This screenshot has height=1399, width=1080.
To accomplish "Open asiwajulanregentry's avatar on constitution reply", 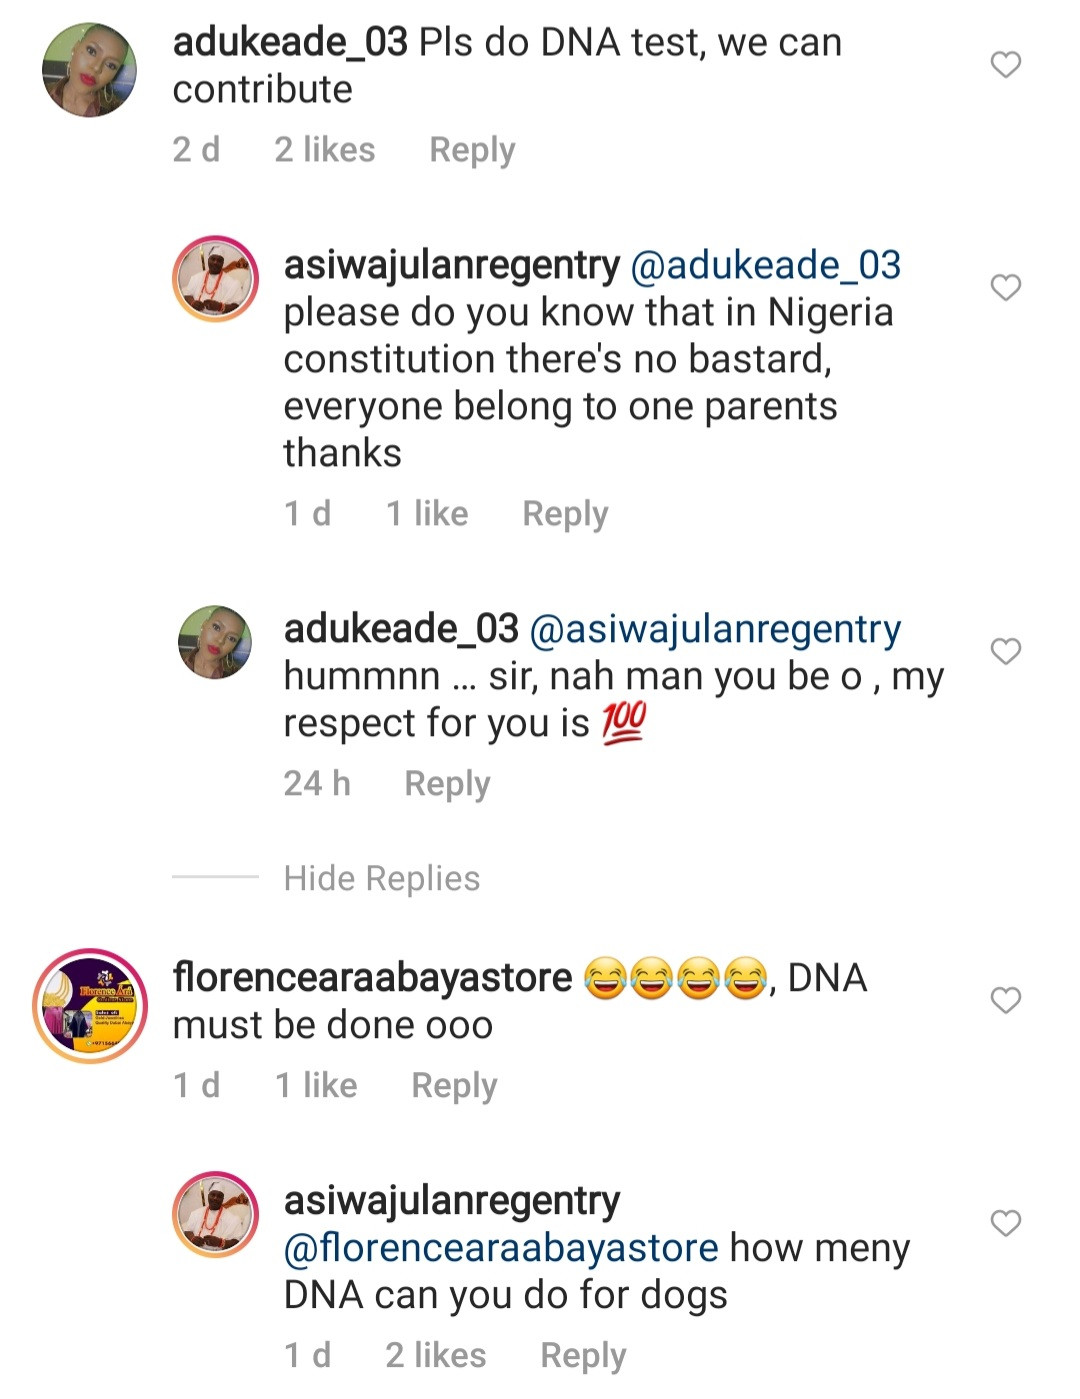I will (216, 279).
